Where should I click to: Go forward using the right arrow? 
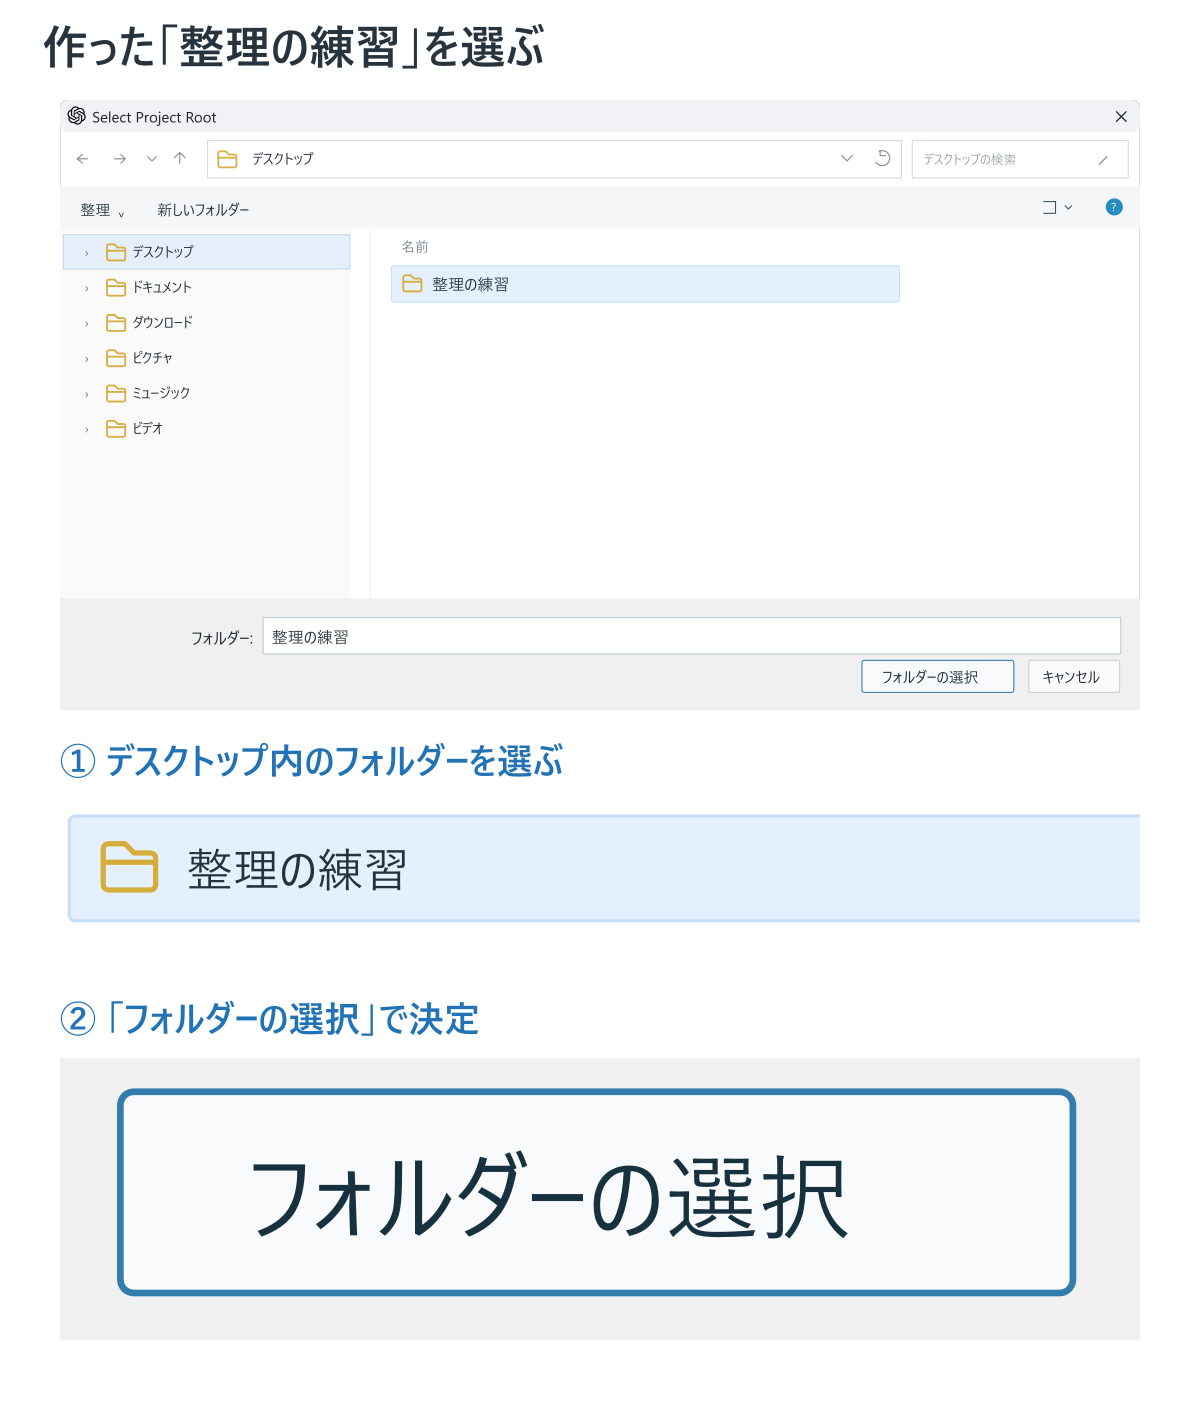(x=120, y=159)
